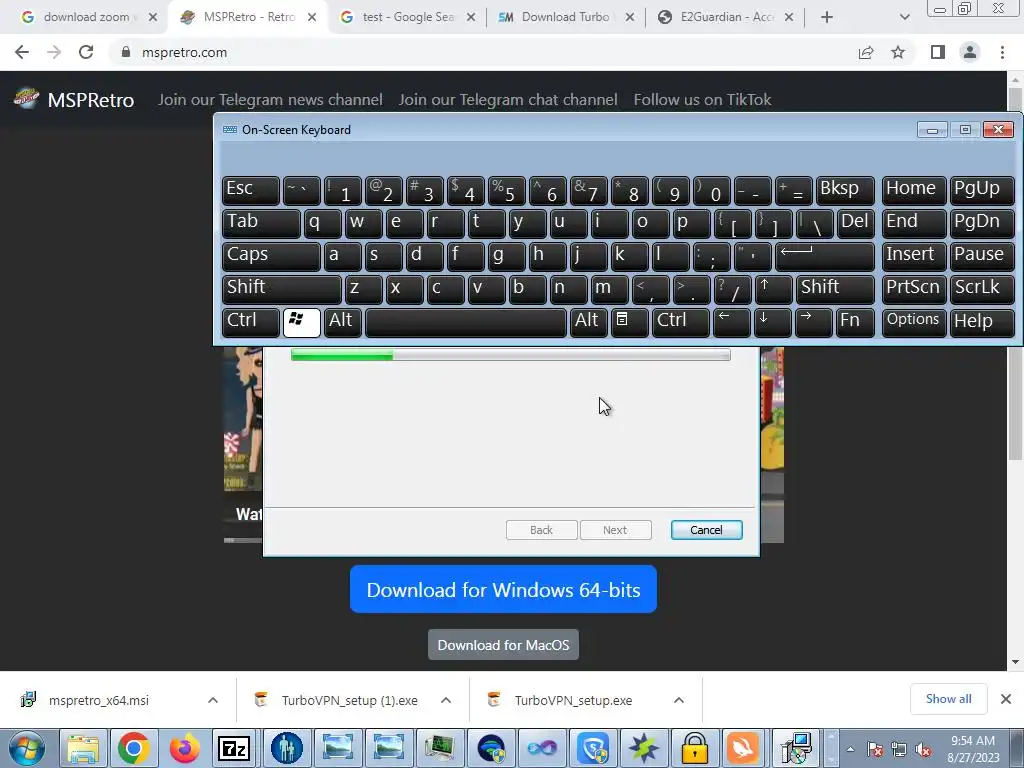Click the address bar showing mspretro.com
This screenshot has width=1024, height=768.
click(483, 52)
